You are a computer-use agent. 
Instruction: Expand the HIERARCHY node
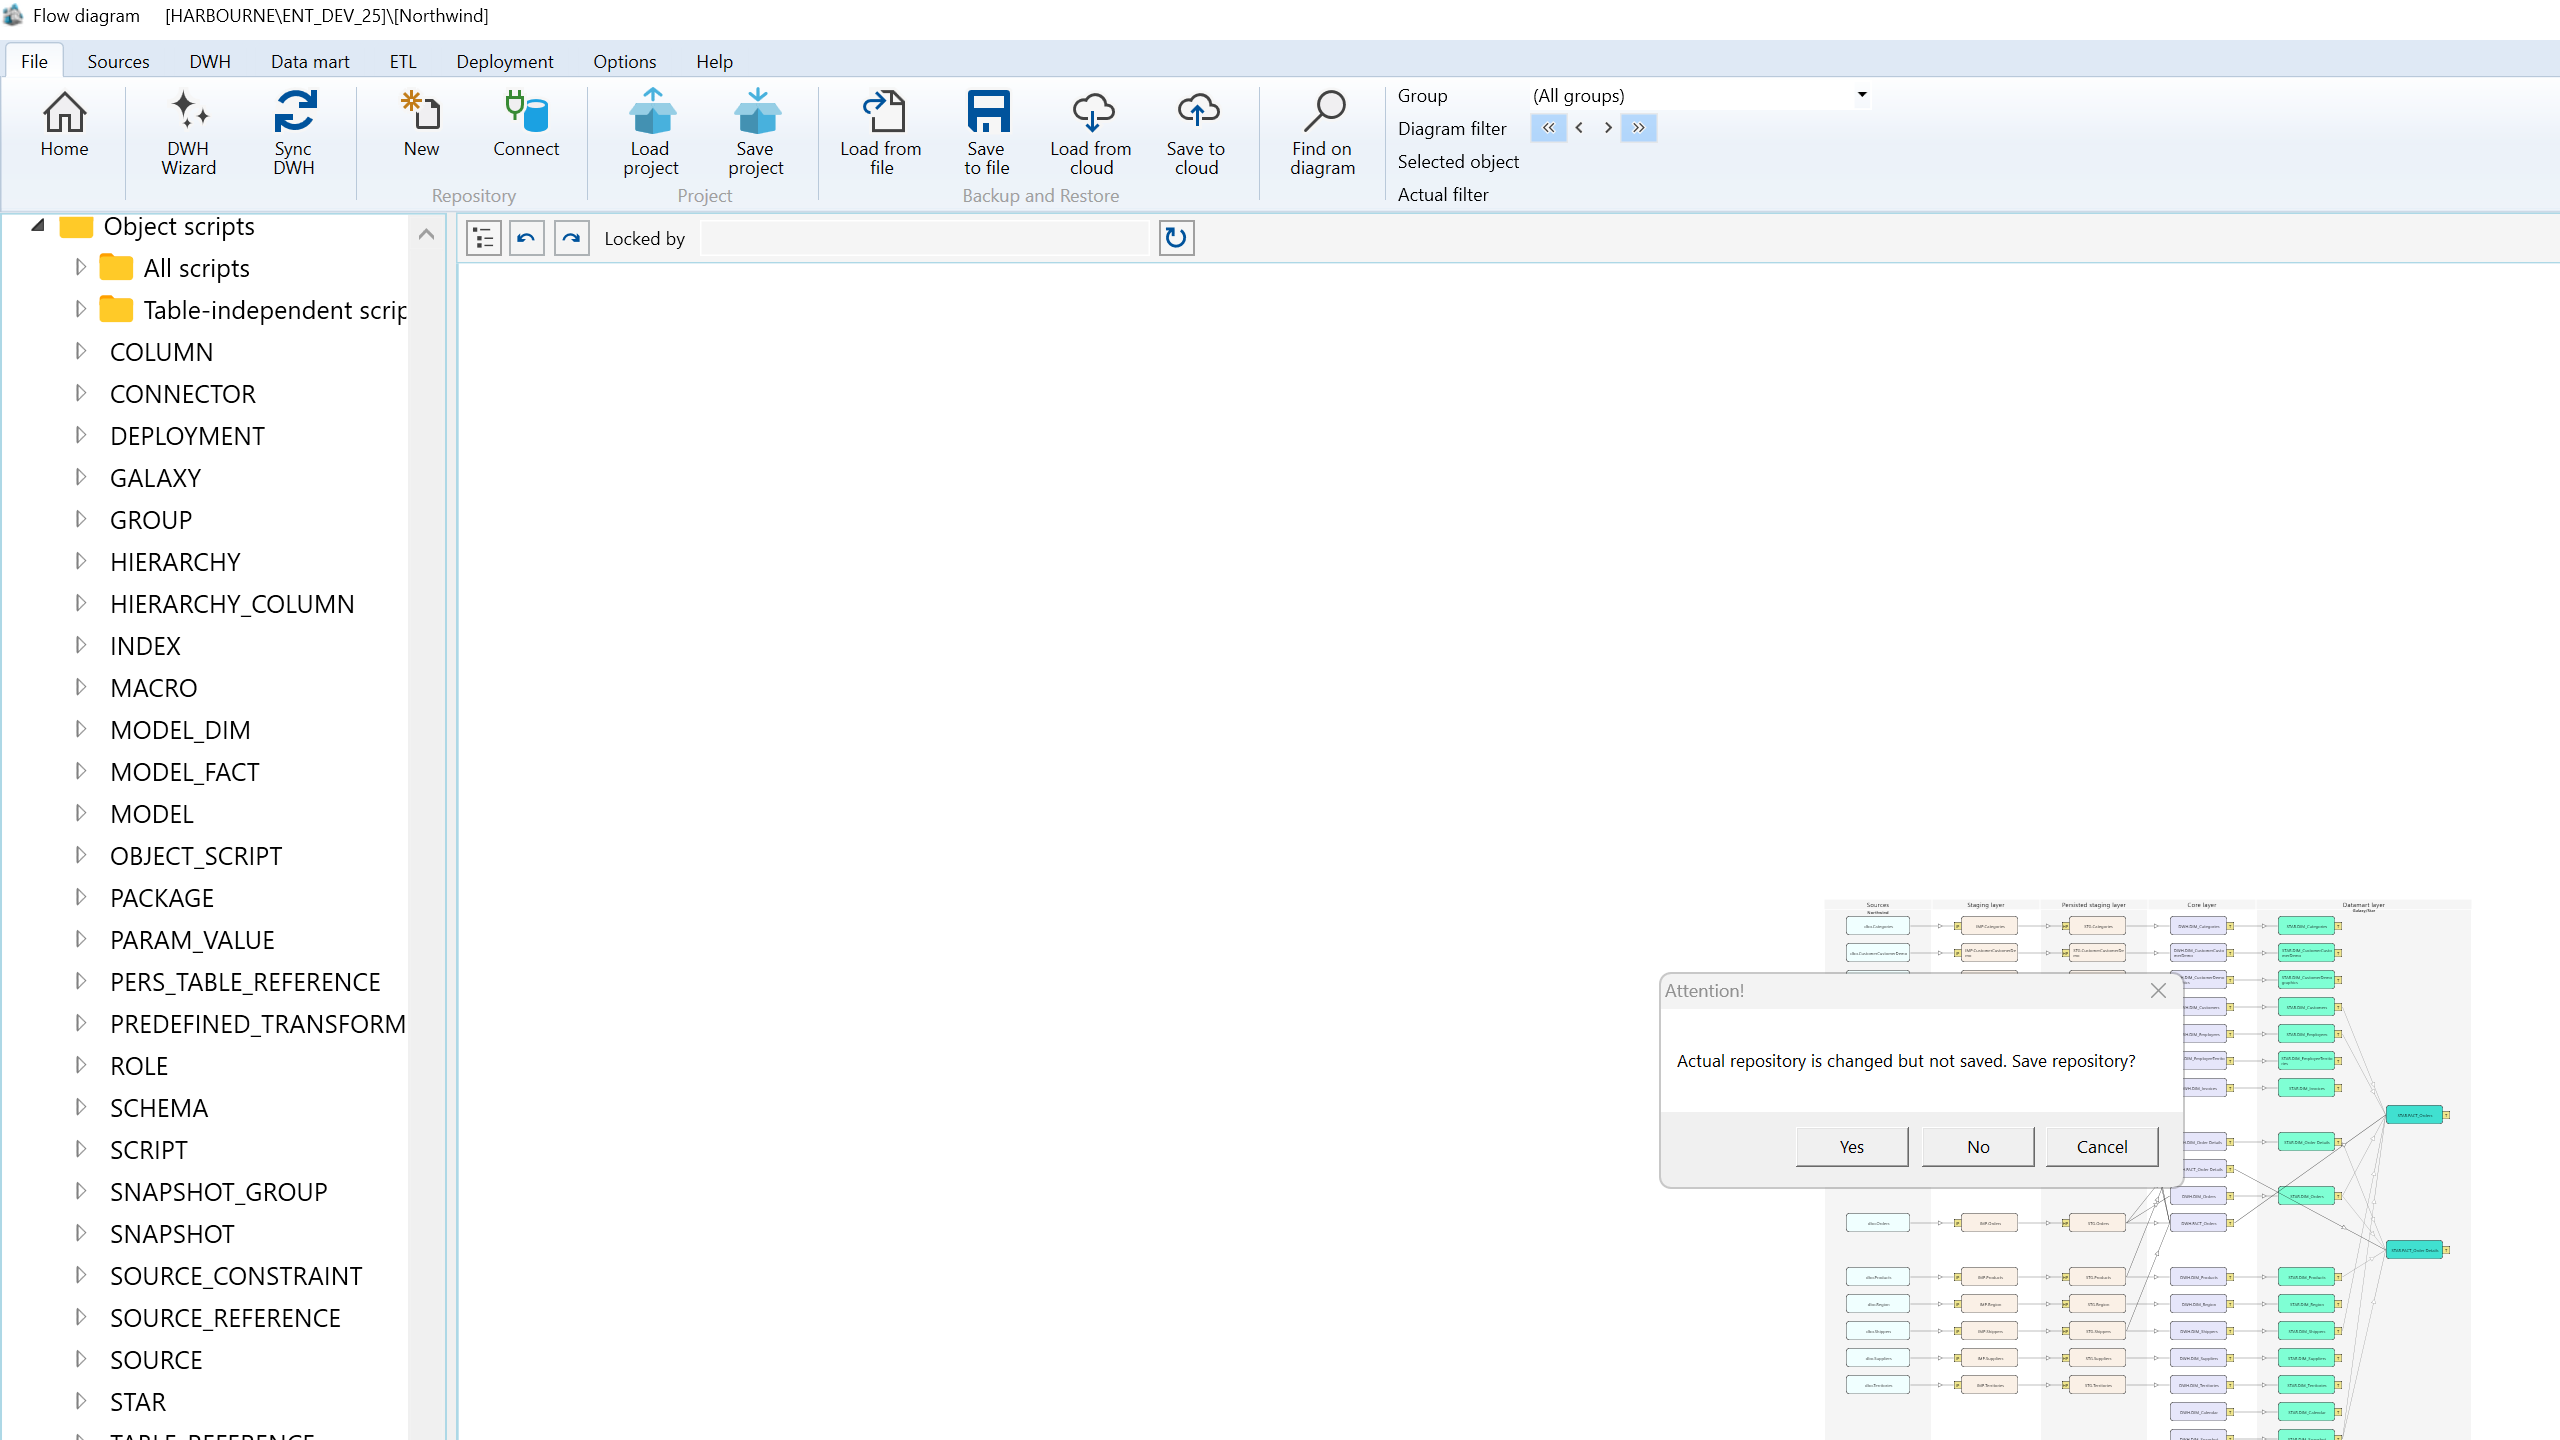[81, 561]
